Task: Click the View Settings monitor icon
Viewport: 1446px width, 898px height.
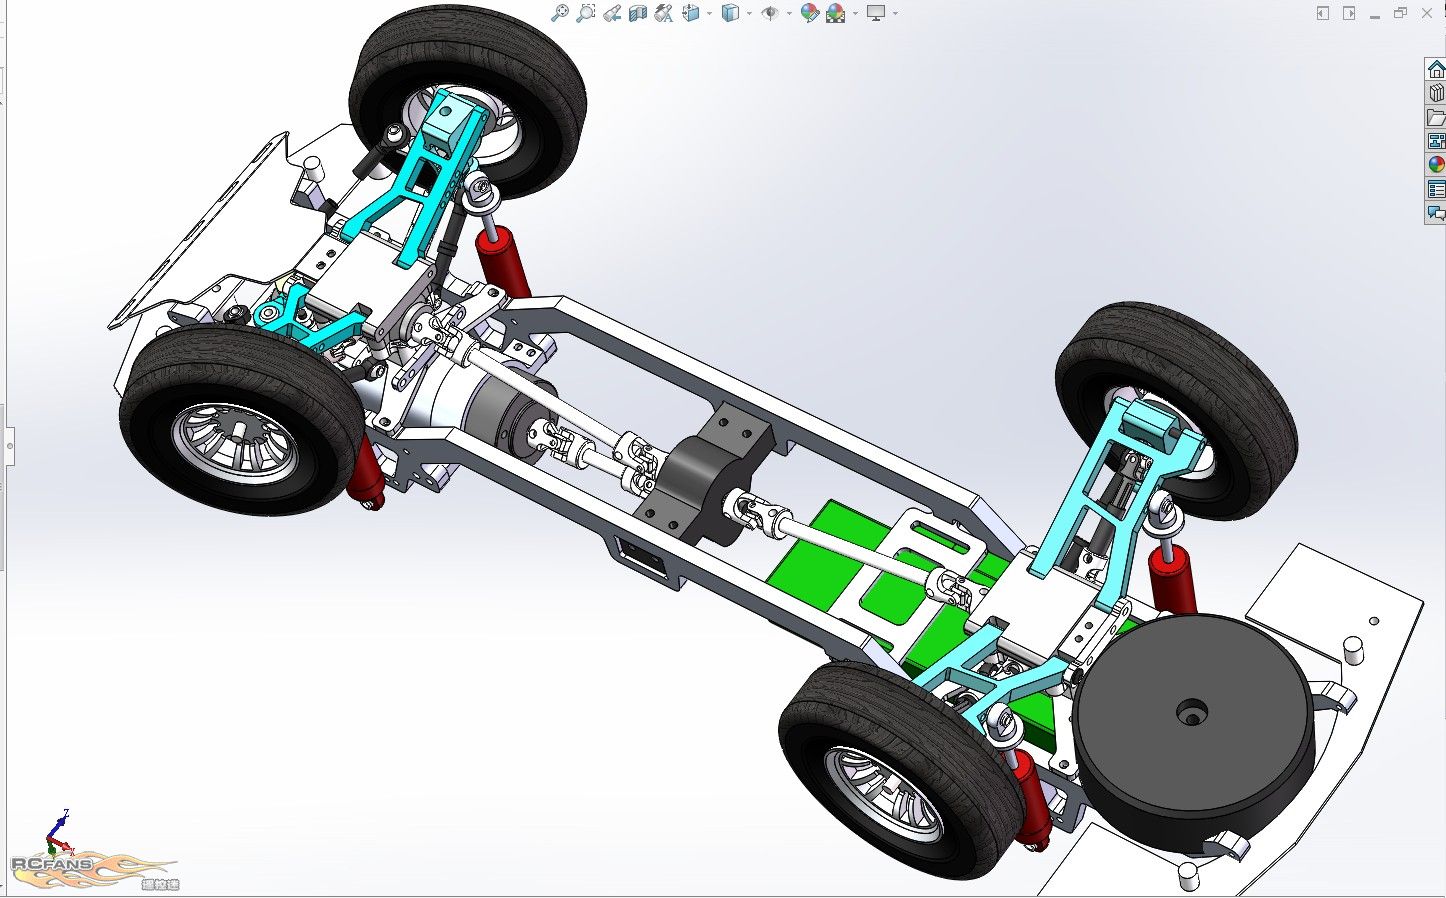Action: (x=876, y=13)
